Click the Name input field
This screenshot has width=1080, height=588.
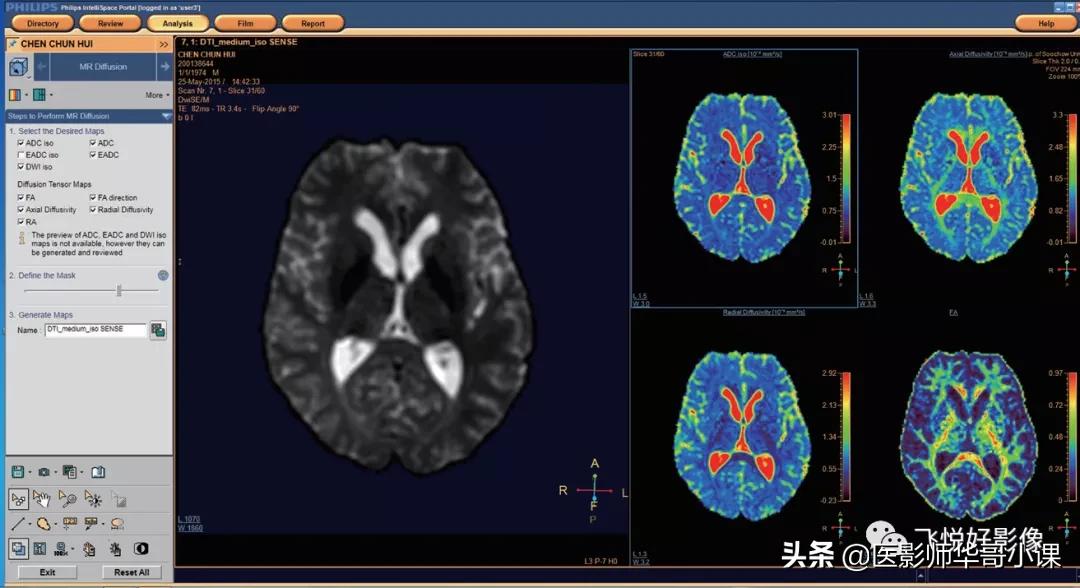(96, 330)
